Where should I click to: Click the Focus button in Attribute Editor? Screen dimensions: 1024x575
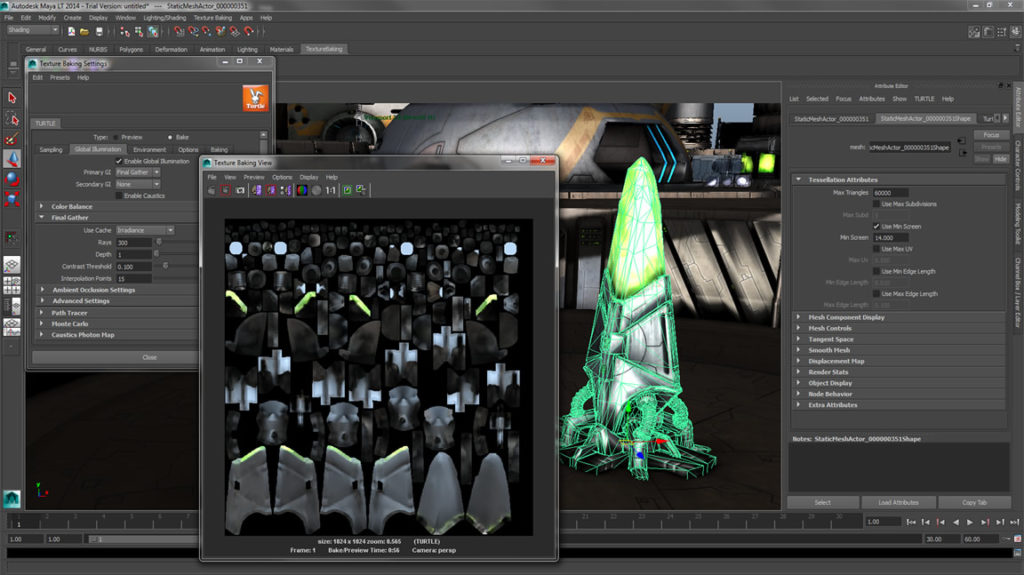[x=991, y=135]
